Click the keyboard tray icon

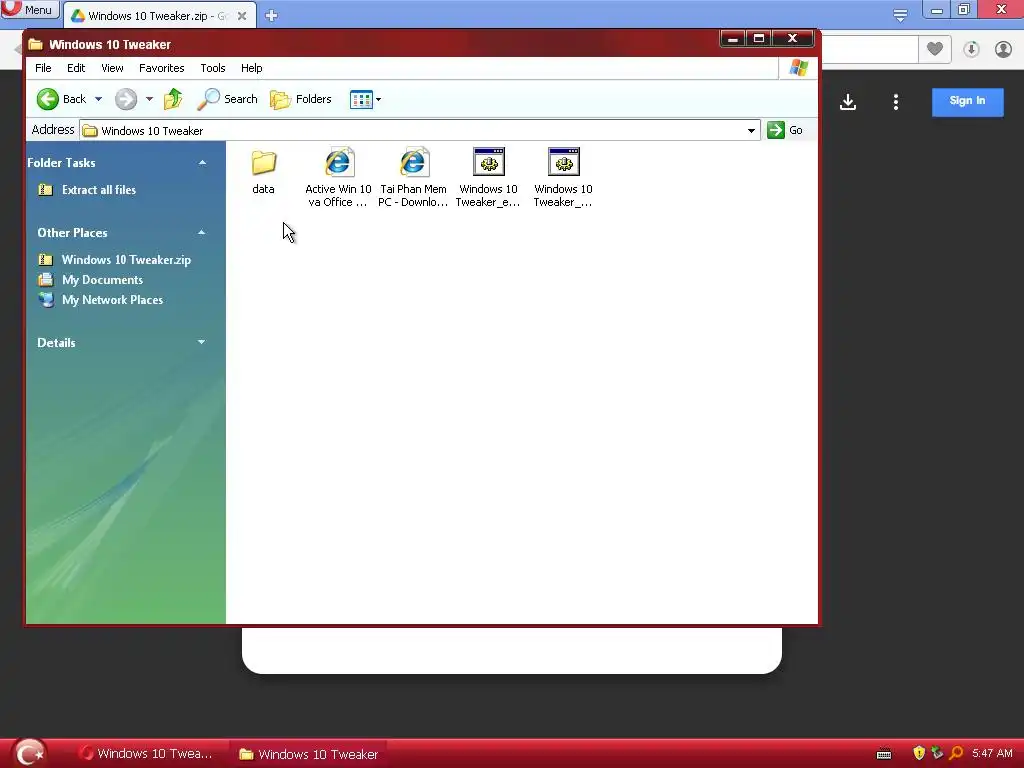[x=884, y=754]
